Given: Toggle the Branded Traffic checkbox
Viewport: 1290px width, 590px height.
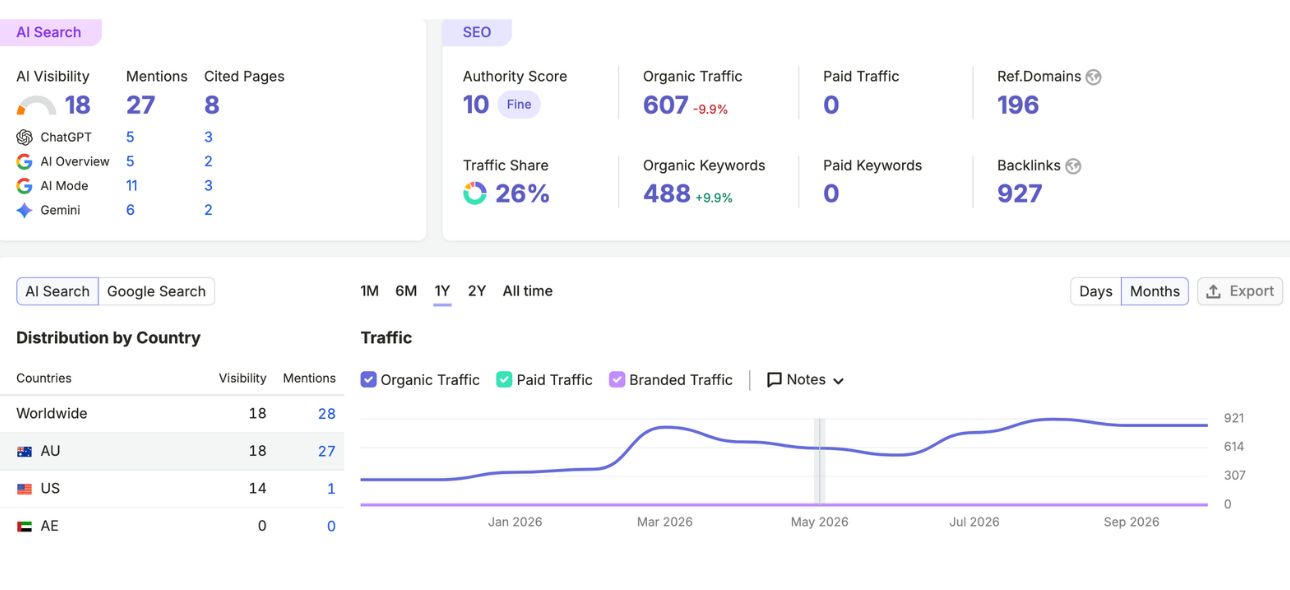Looking at the screenshot, I should (x=617, y=380).
